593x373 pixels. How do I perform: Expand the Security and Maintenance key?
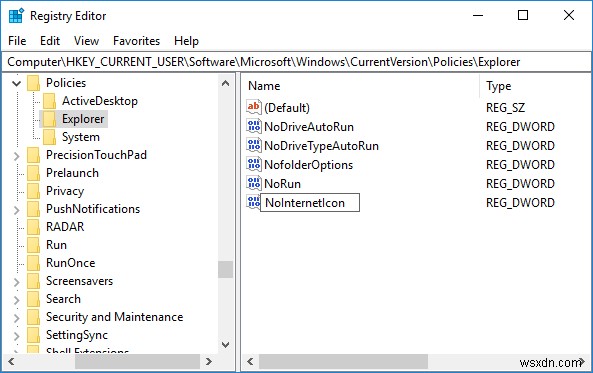tap(16, 318)
